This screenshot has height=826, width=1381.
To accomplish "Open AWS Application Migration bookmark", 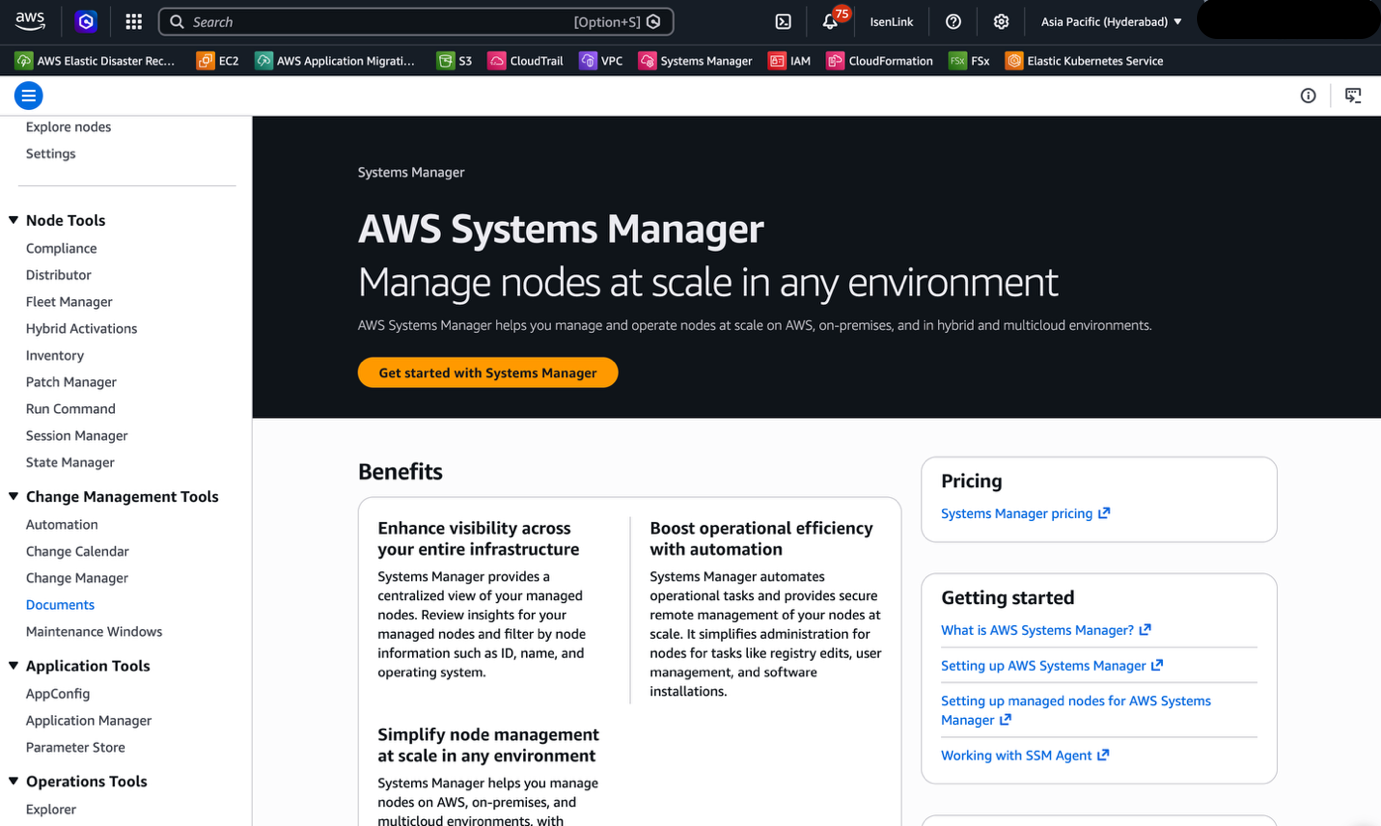I will (x=336, y=61).
